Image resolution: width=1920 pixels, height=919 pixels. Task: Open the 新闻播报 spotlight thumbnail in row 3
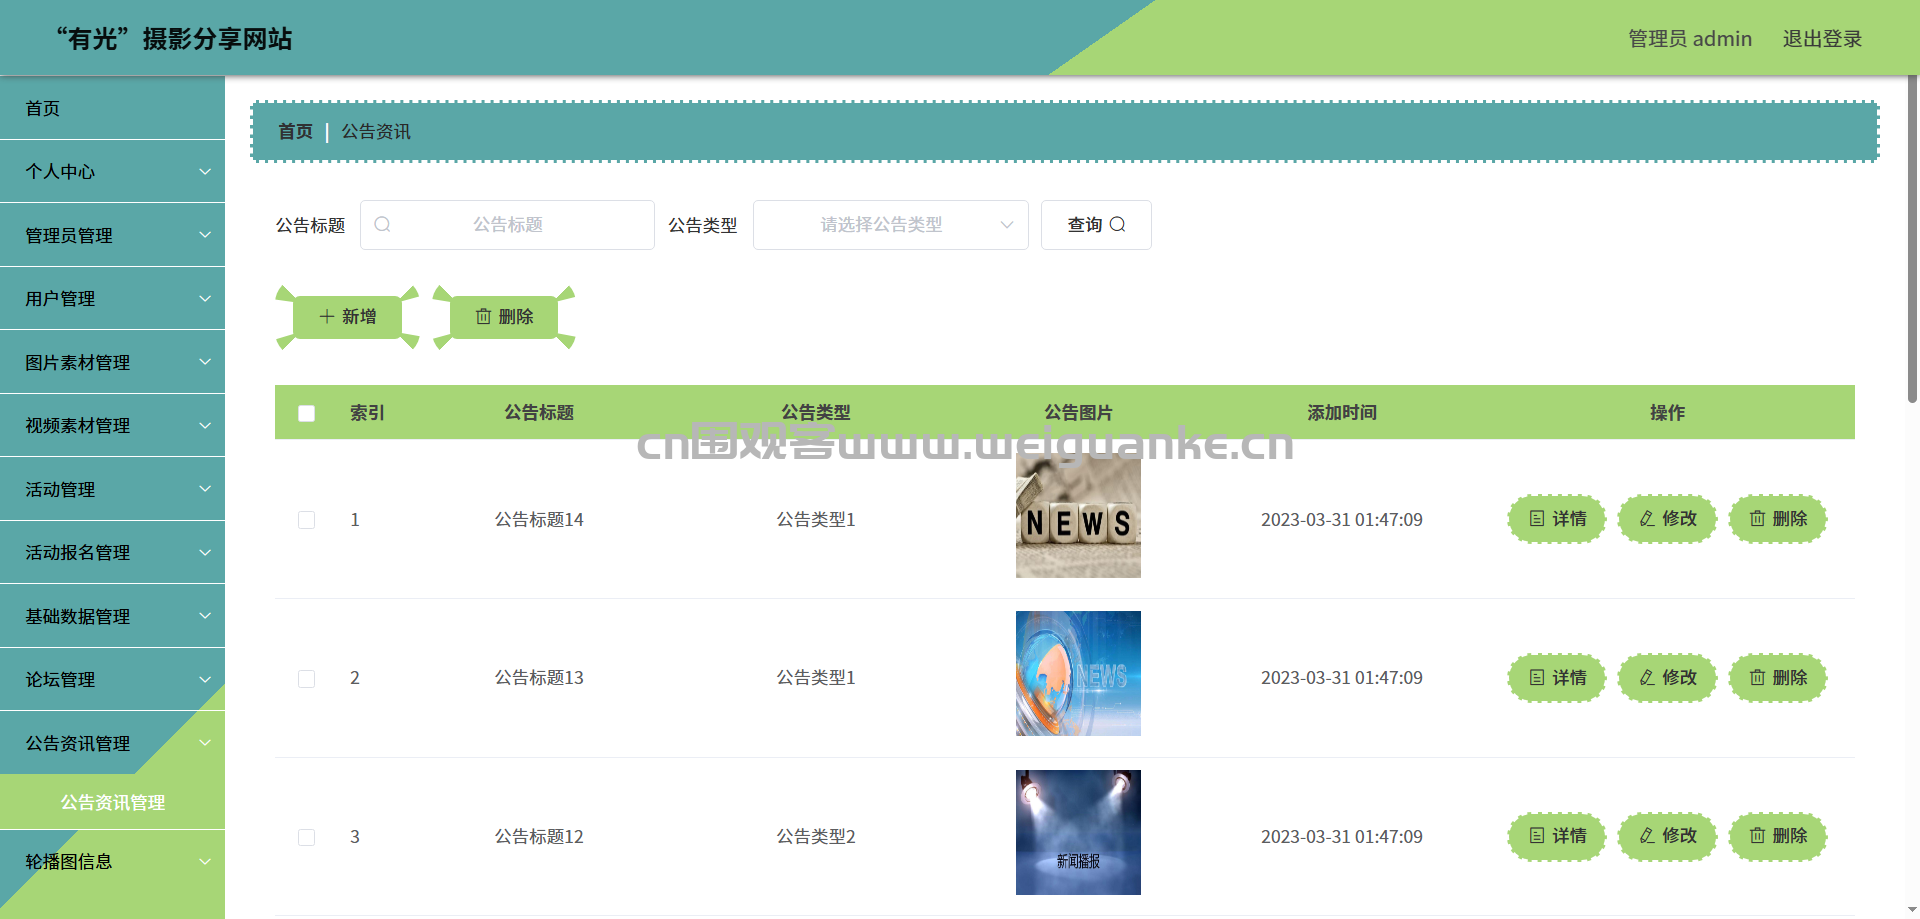coord(1078,832)
